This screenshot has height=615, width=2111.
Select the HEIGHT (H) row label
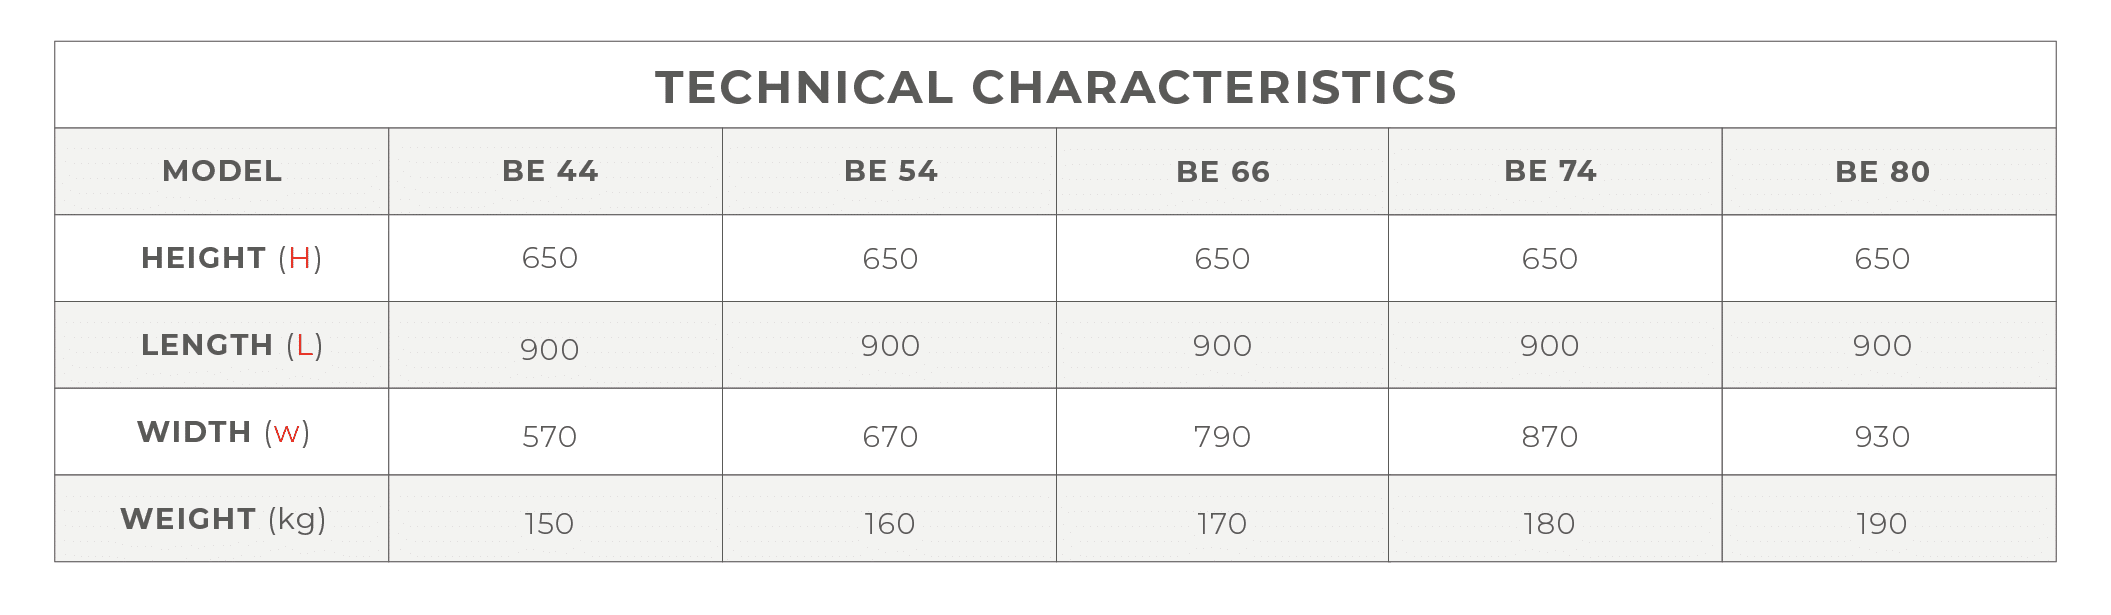(x=231, y=258)
